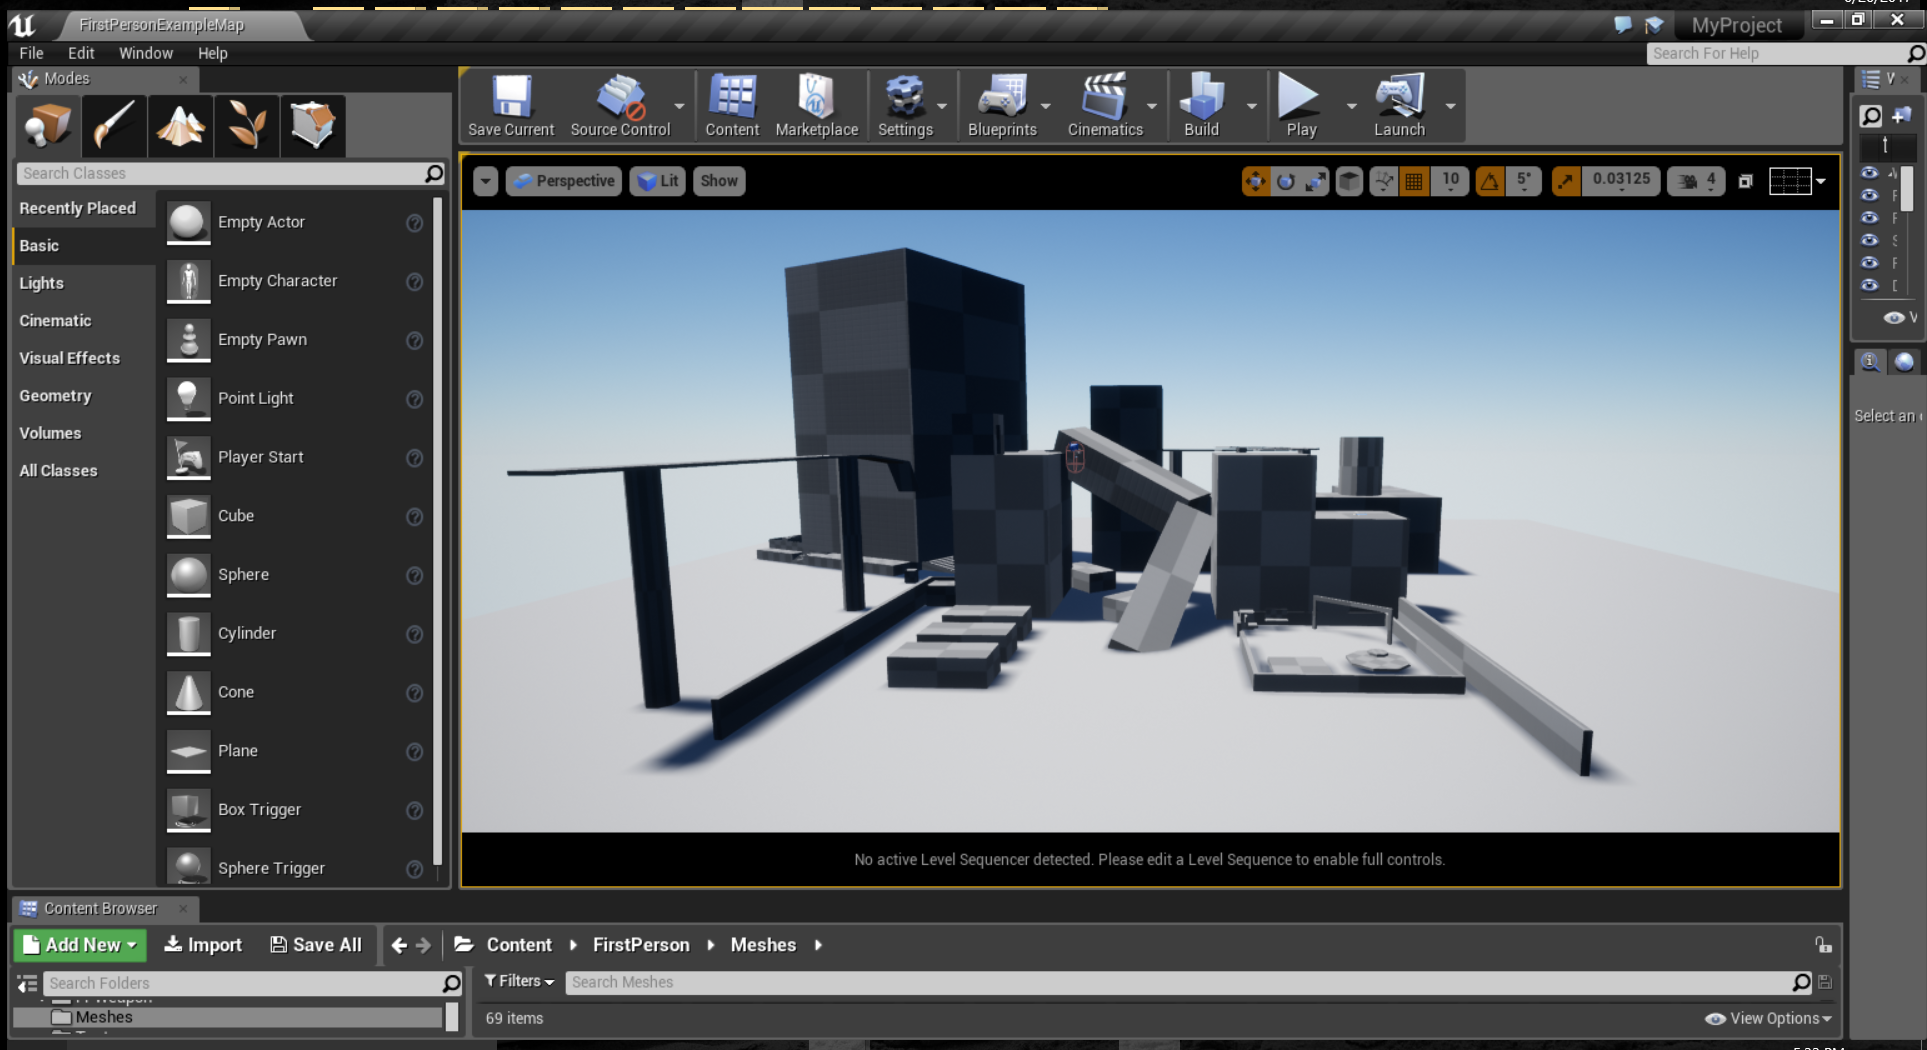Toggle grid snapping on/off
The width and height of the screenshot is (1927, 1050).
point(1414,181)
